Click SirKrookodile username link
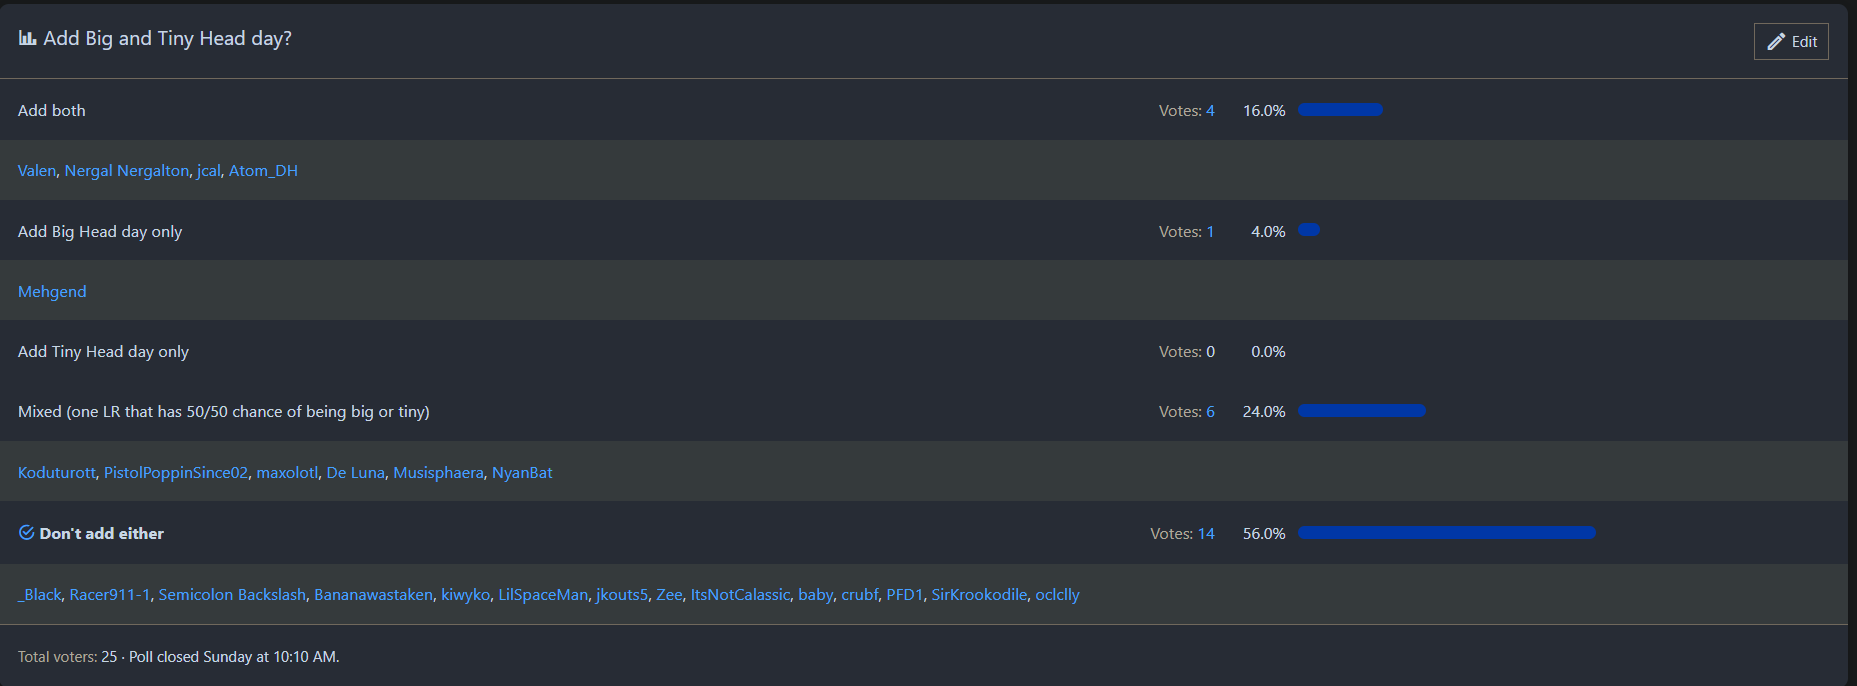The image size is (1857, 686). (x=979, y=595)
